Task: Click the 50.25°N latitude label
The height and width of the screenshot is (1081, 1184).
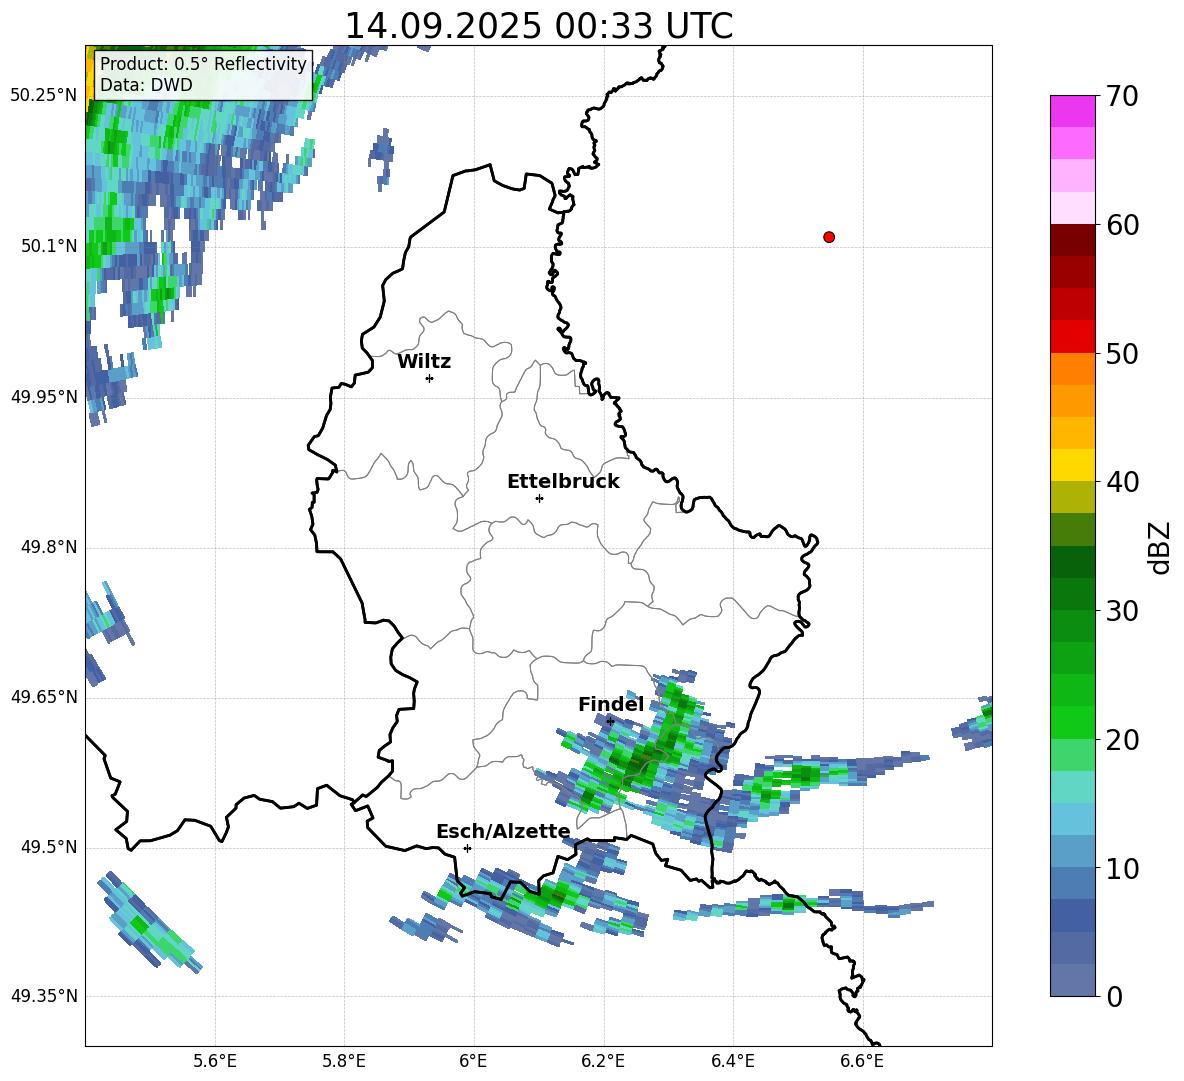Action: 43,96
